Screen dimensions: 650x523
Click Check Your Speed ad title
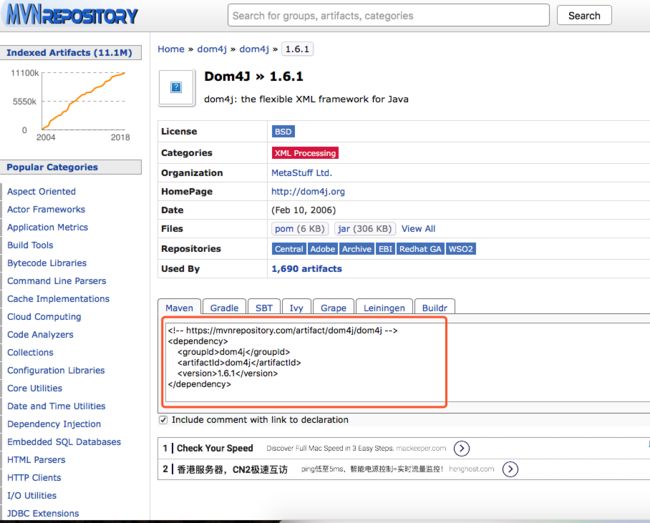[x=215, y=448]
